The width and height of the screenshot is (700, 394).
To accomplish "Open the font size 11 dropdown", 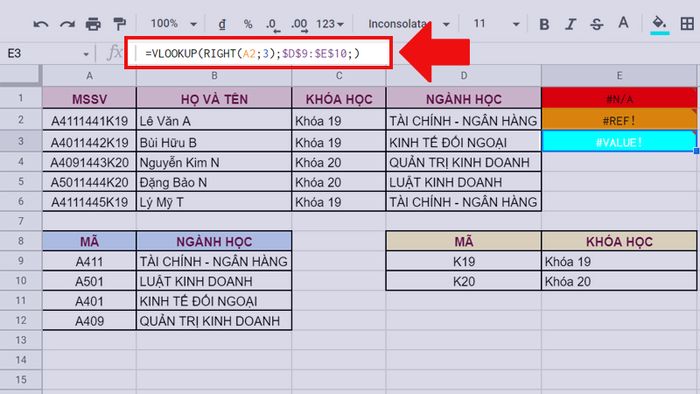I will (x=496, y=24).
